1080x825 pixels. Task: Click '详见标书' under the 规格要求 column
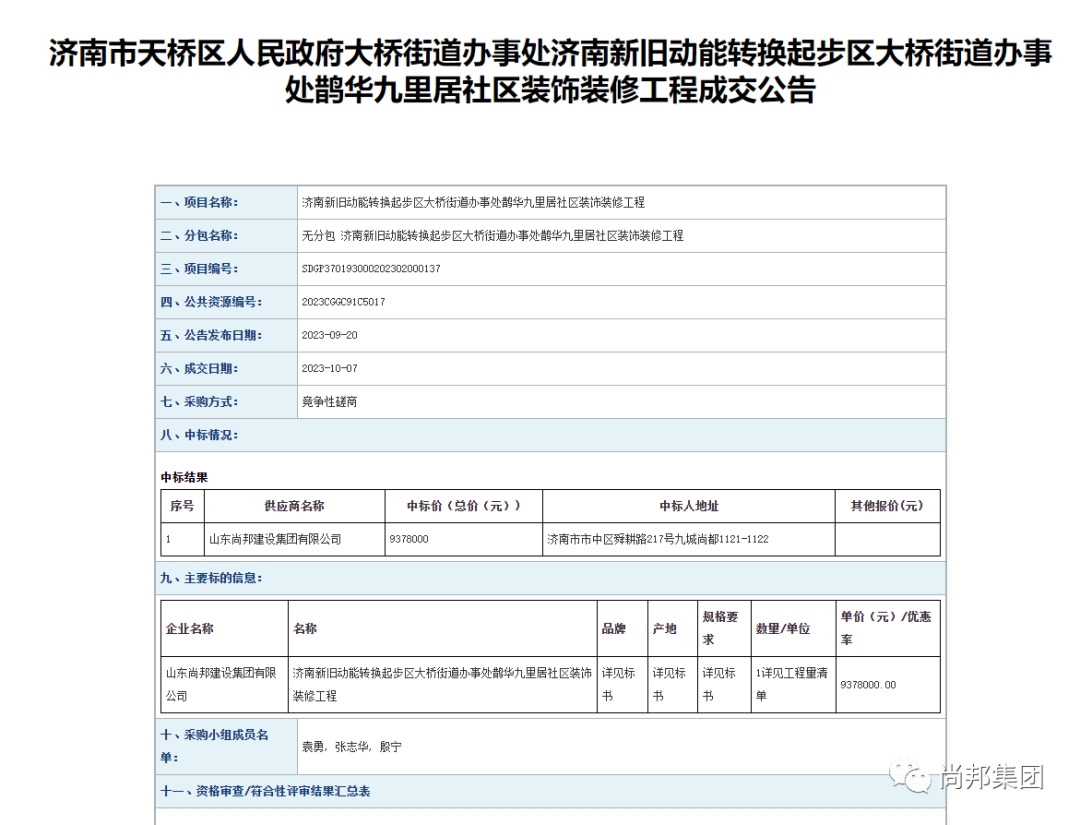[x=724, y=685]
